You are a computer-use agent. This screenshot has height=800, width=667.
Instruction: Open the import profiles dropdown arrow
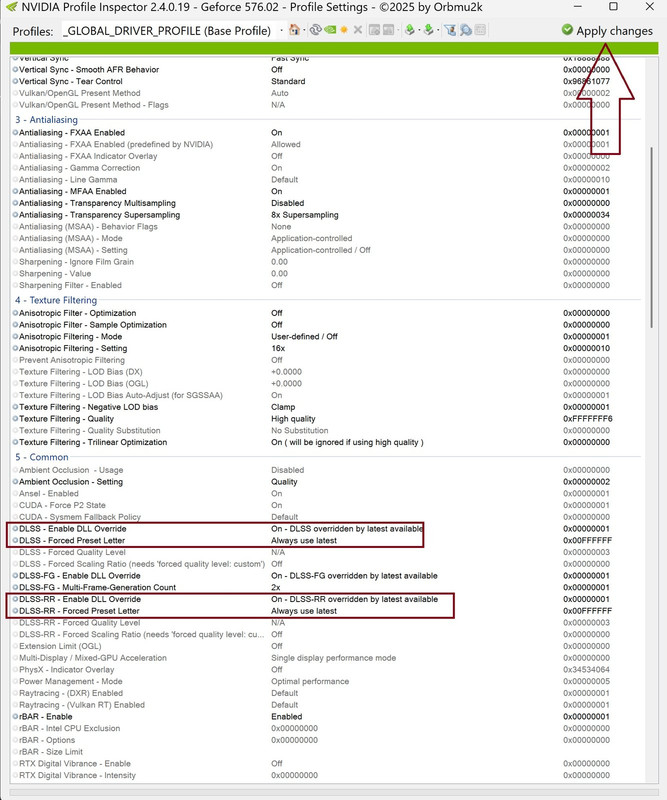438,30
